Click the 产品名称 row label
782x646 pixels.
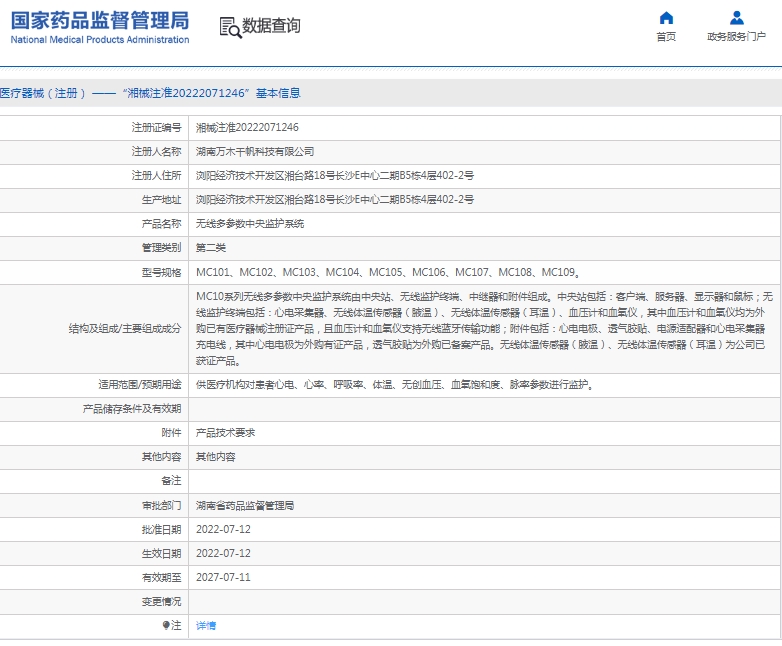tap(161, 223)
